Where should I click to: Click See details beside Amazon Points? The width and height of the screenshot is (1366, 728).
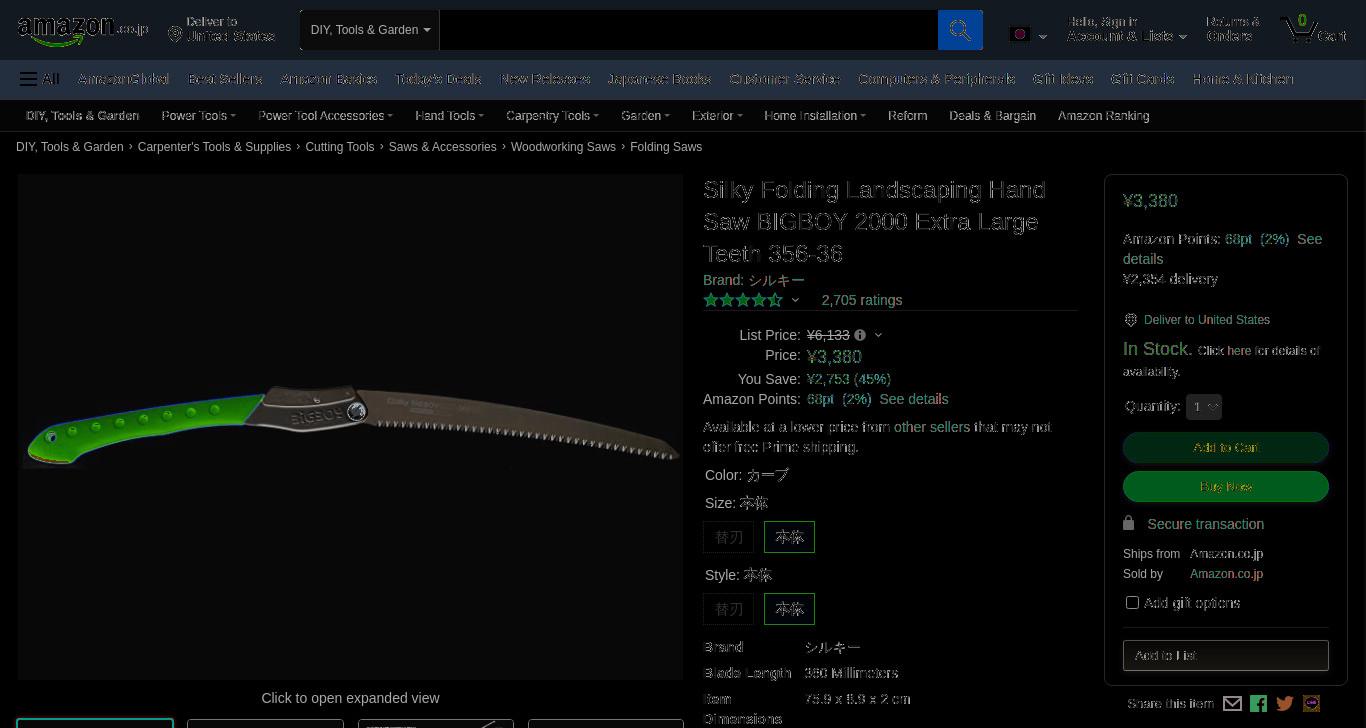914,399
